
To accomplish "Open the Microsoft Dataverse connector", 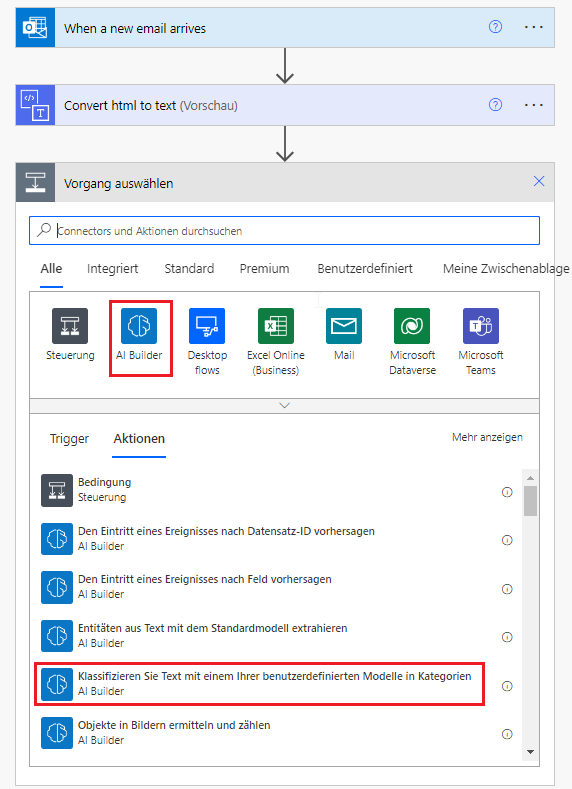I will 412,326.
